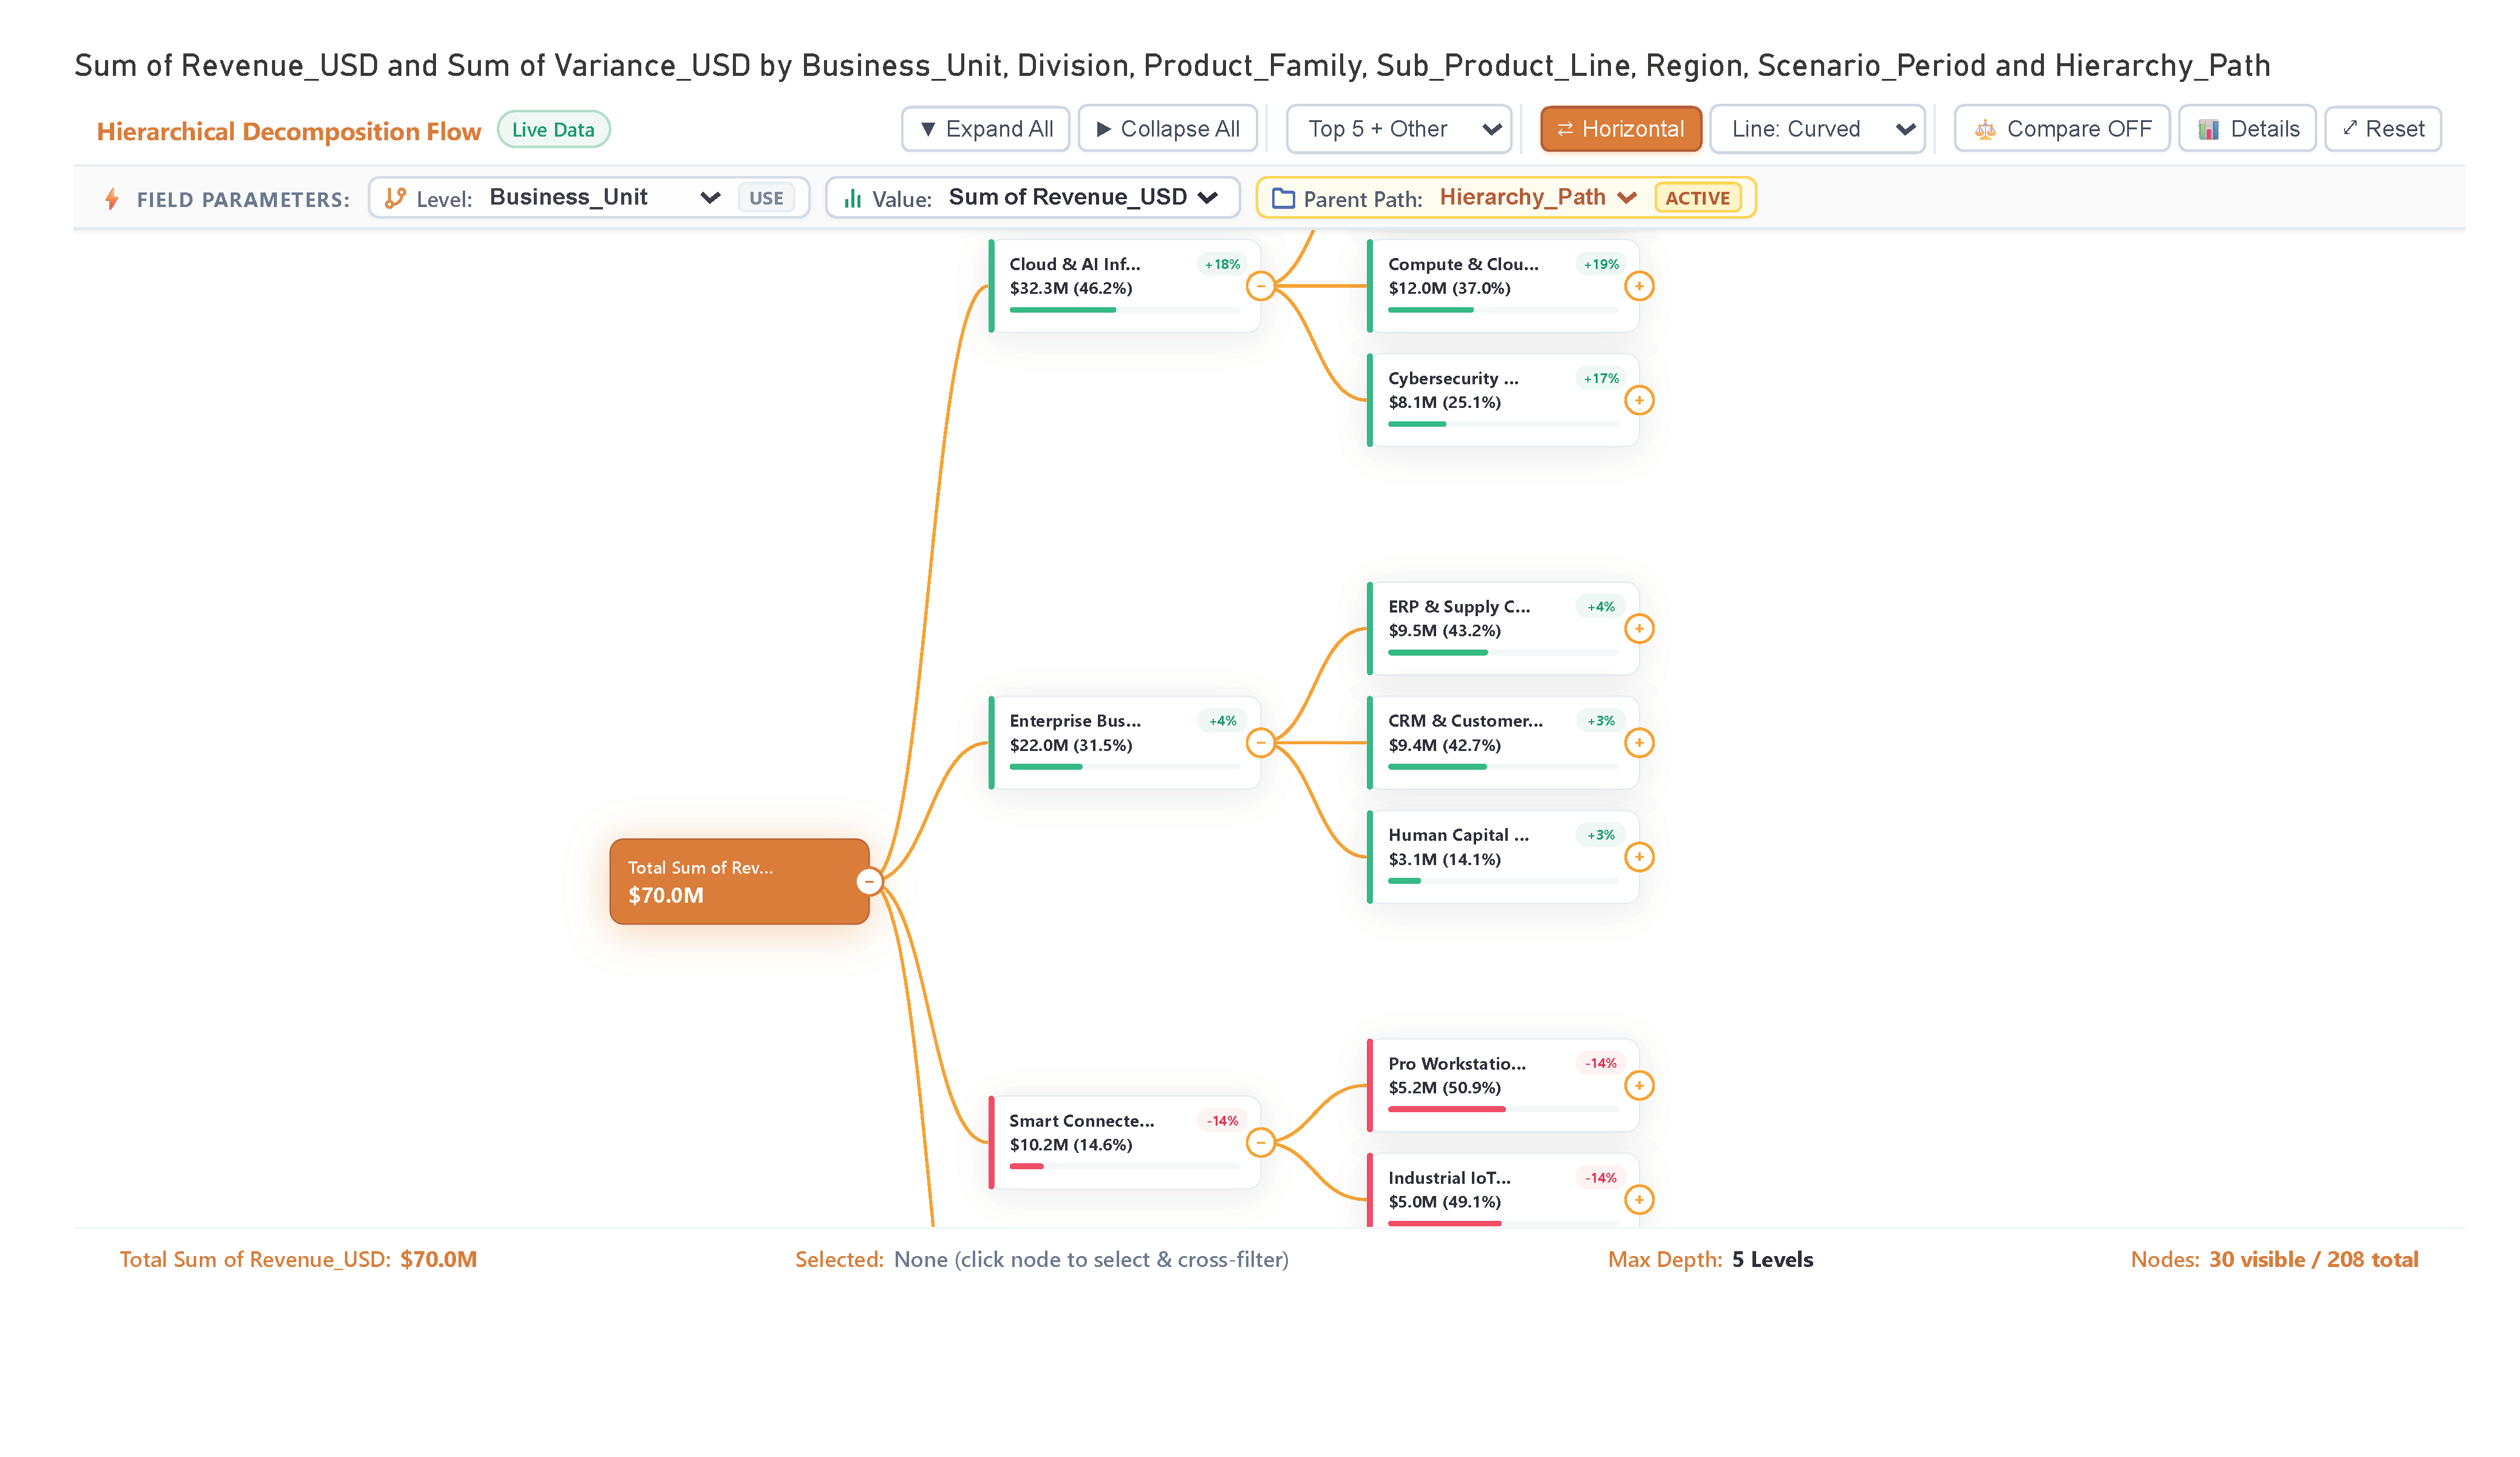Expand the Pro Workstation node plus icon

(1638, 1085)
